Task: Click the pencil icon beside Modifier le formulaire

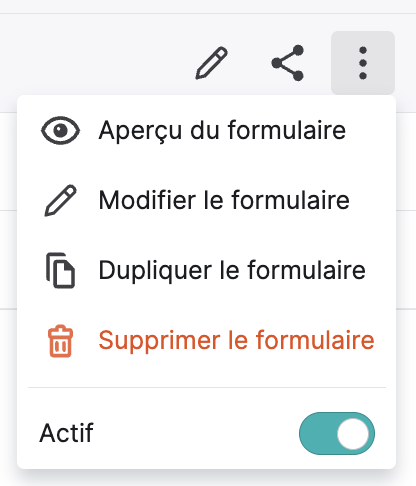Action: click(x=60, y=200)
